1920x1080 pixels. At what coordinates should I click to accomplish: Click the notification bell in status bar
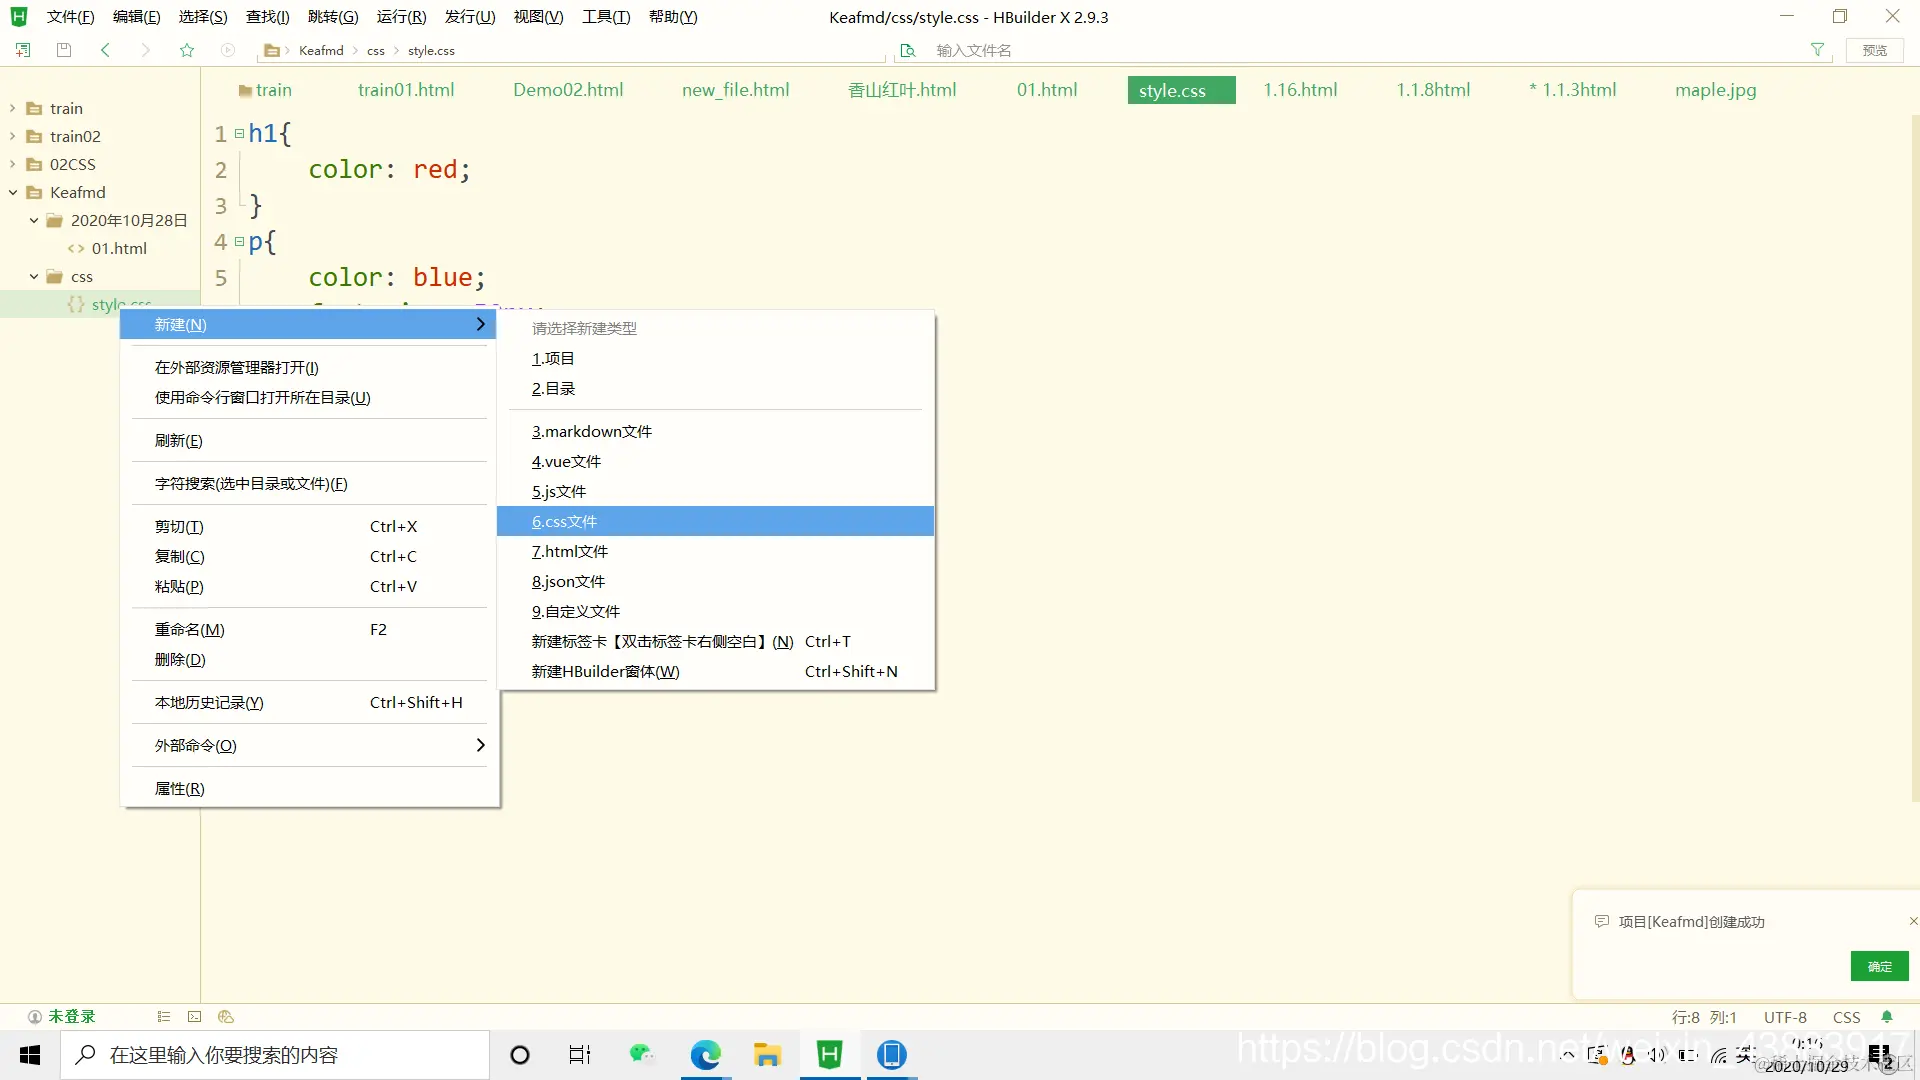click(x=1887, y=1017)
